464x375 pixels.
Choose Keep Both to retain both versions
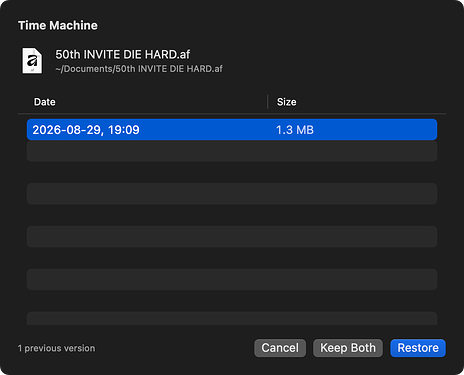click(348, 348)
